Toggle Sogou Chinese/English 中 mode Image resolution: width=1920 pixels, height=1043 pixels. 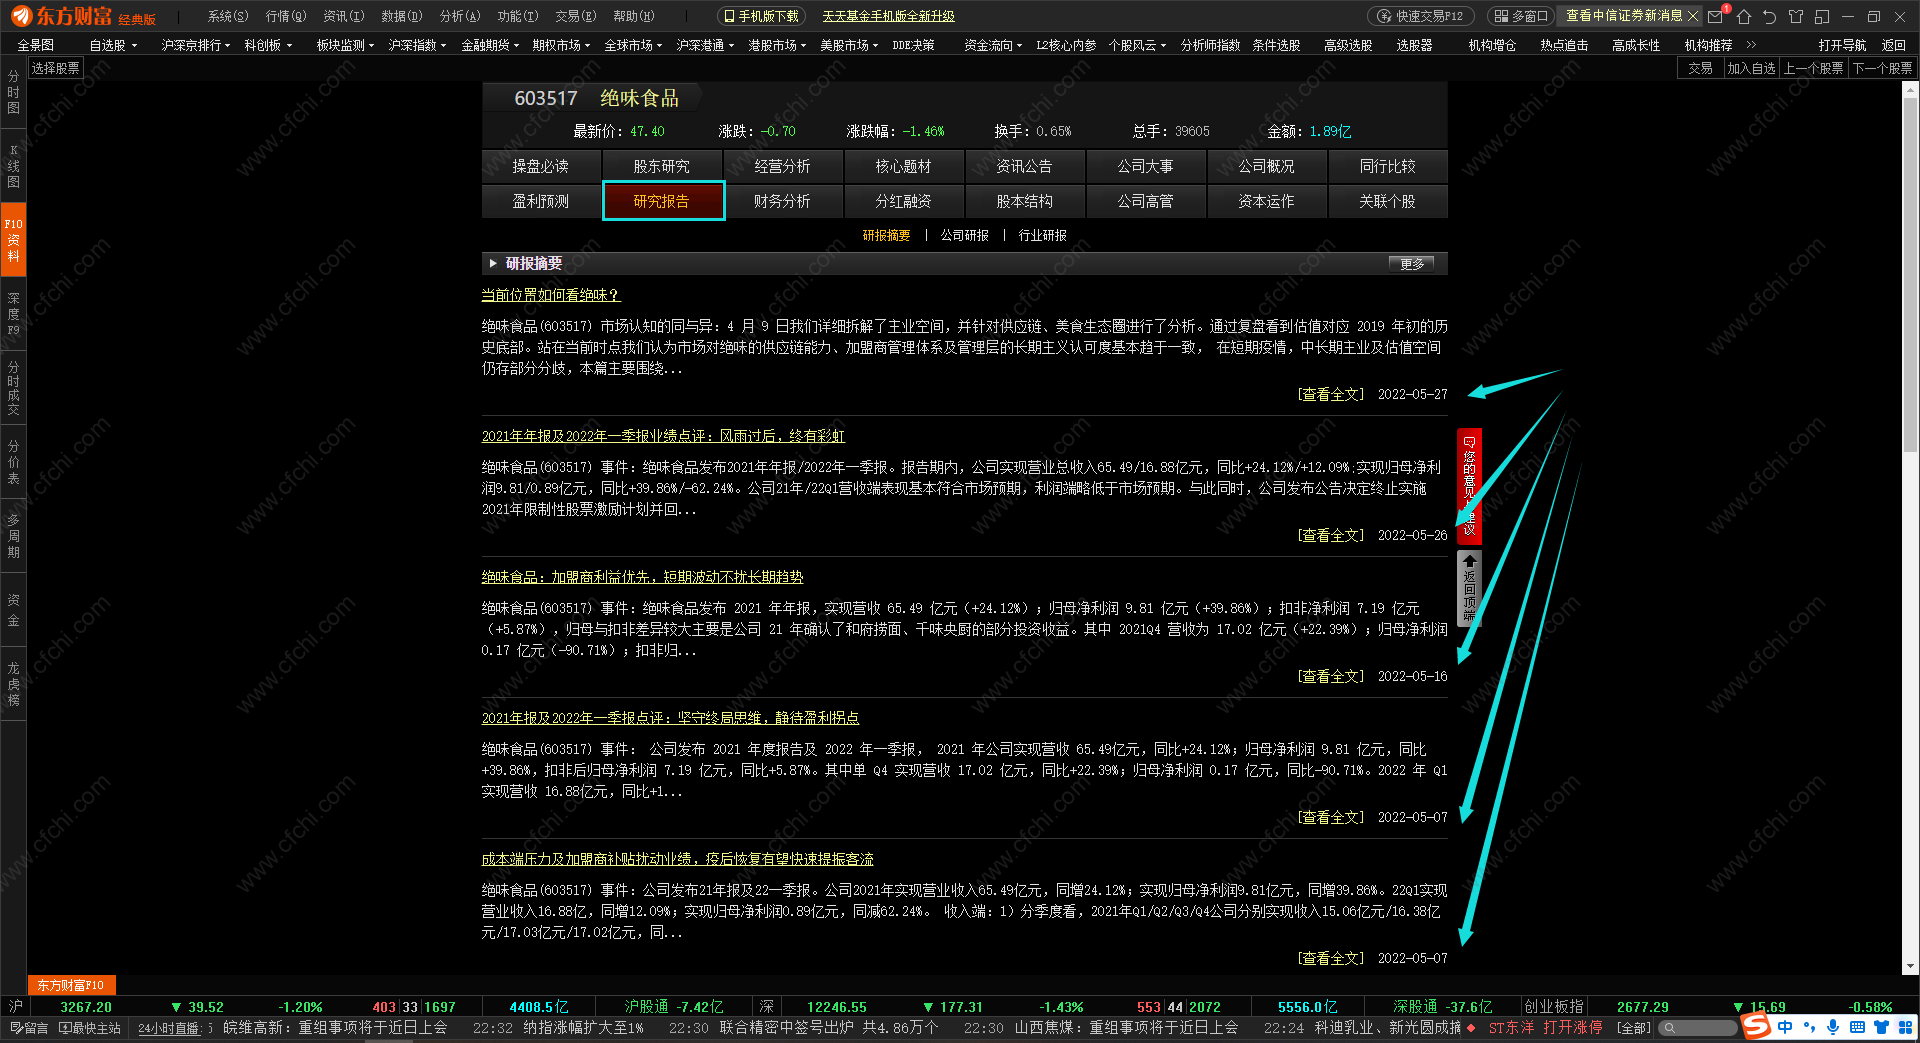pyautogui.click(x=1785, y=1027)
